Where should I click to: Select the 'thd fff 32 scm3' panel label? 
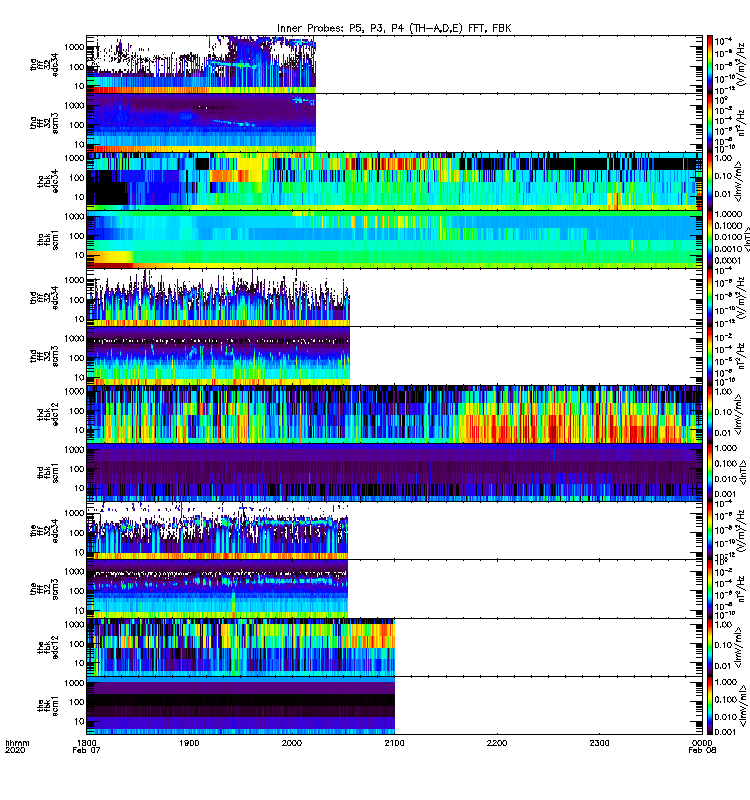click(44, 356)
